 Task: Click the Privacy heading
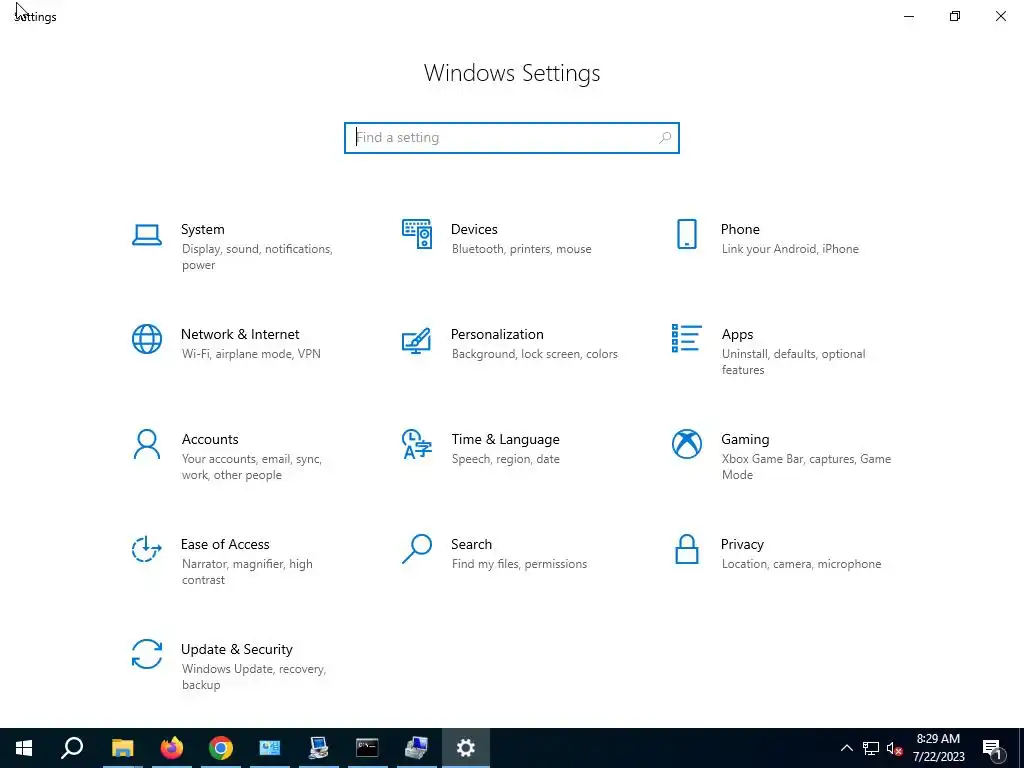pos(742,545)
